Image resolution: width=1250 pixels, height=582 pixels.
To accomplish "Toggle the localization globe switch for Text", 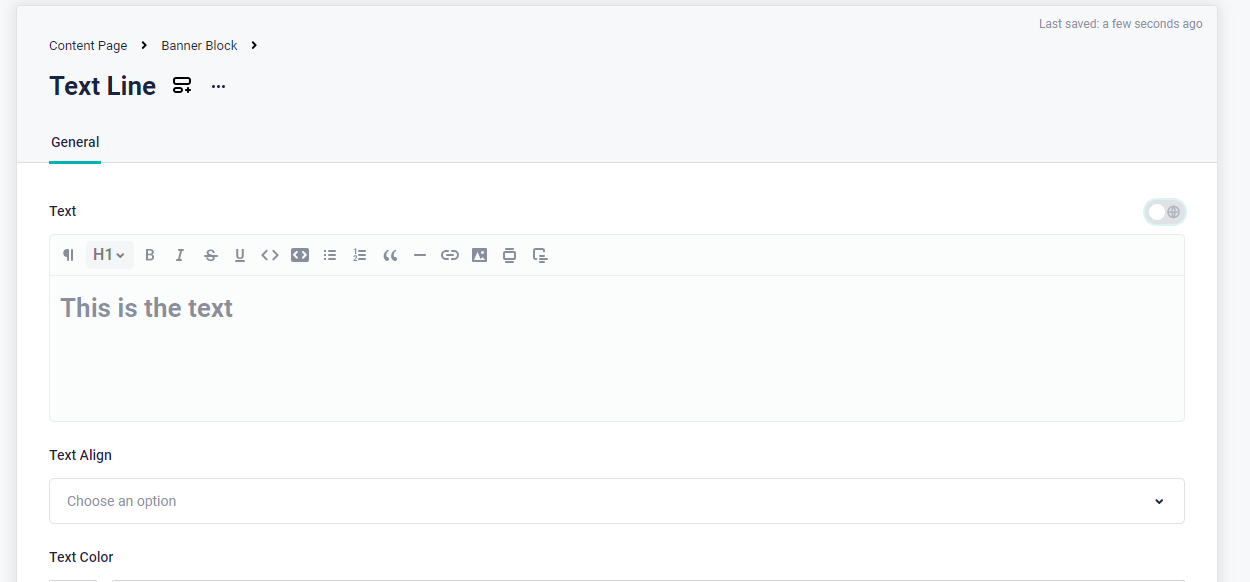I will pos(1164,211).
